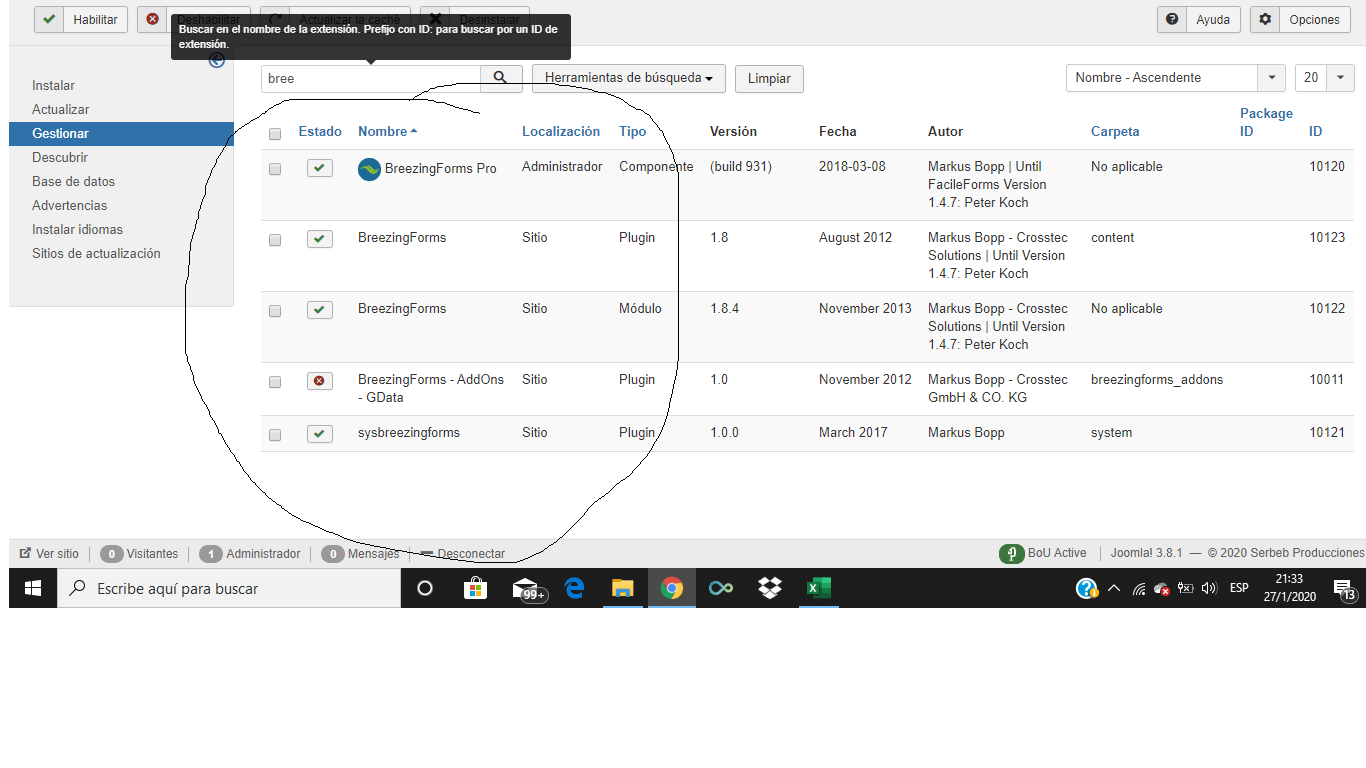Check the BreezingForms content plugin row checkbox

(x=275, y=240)
